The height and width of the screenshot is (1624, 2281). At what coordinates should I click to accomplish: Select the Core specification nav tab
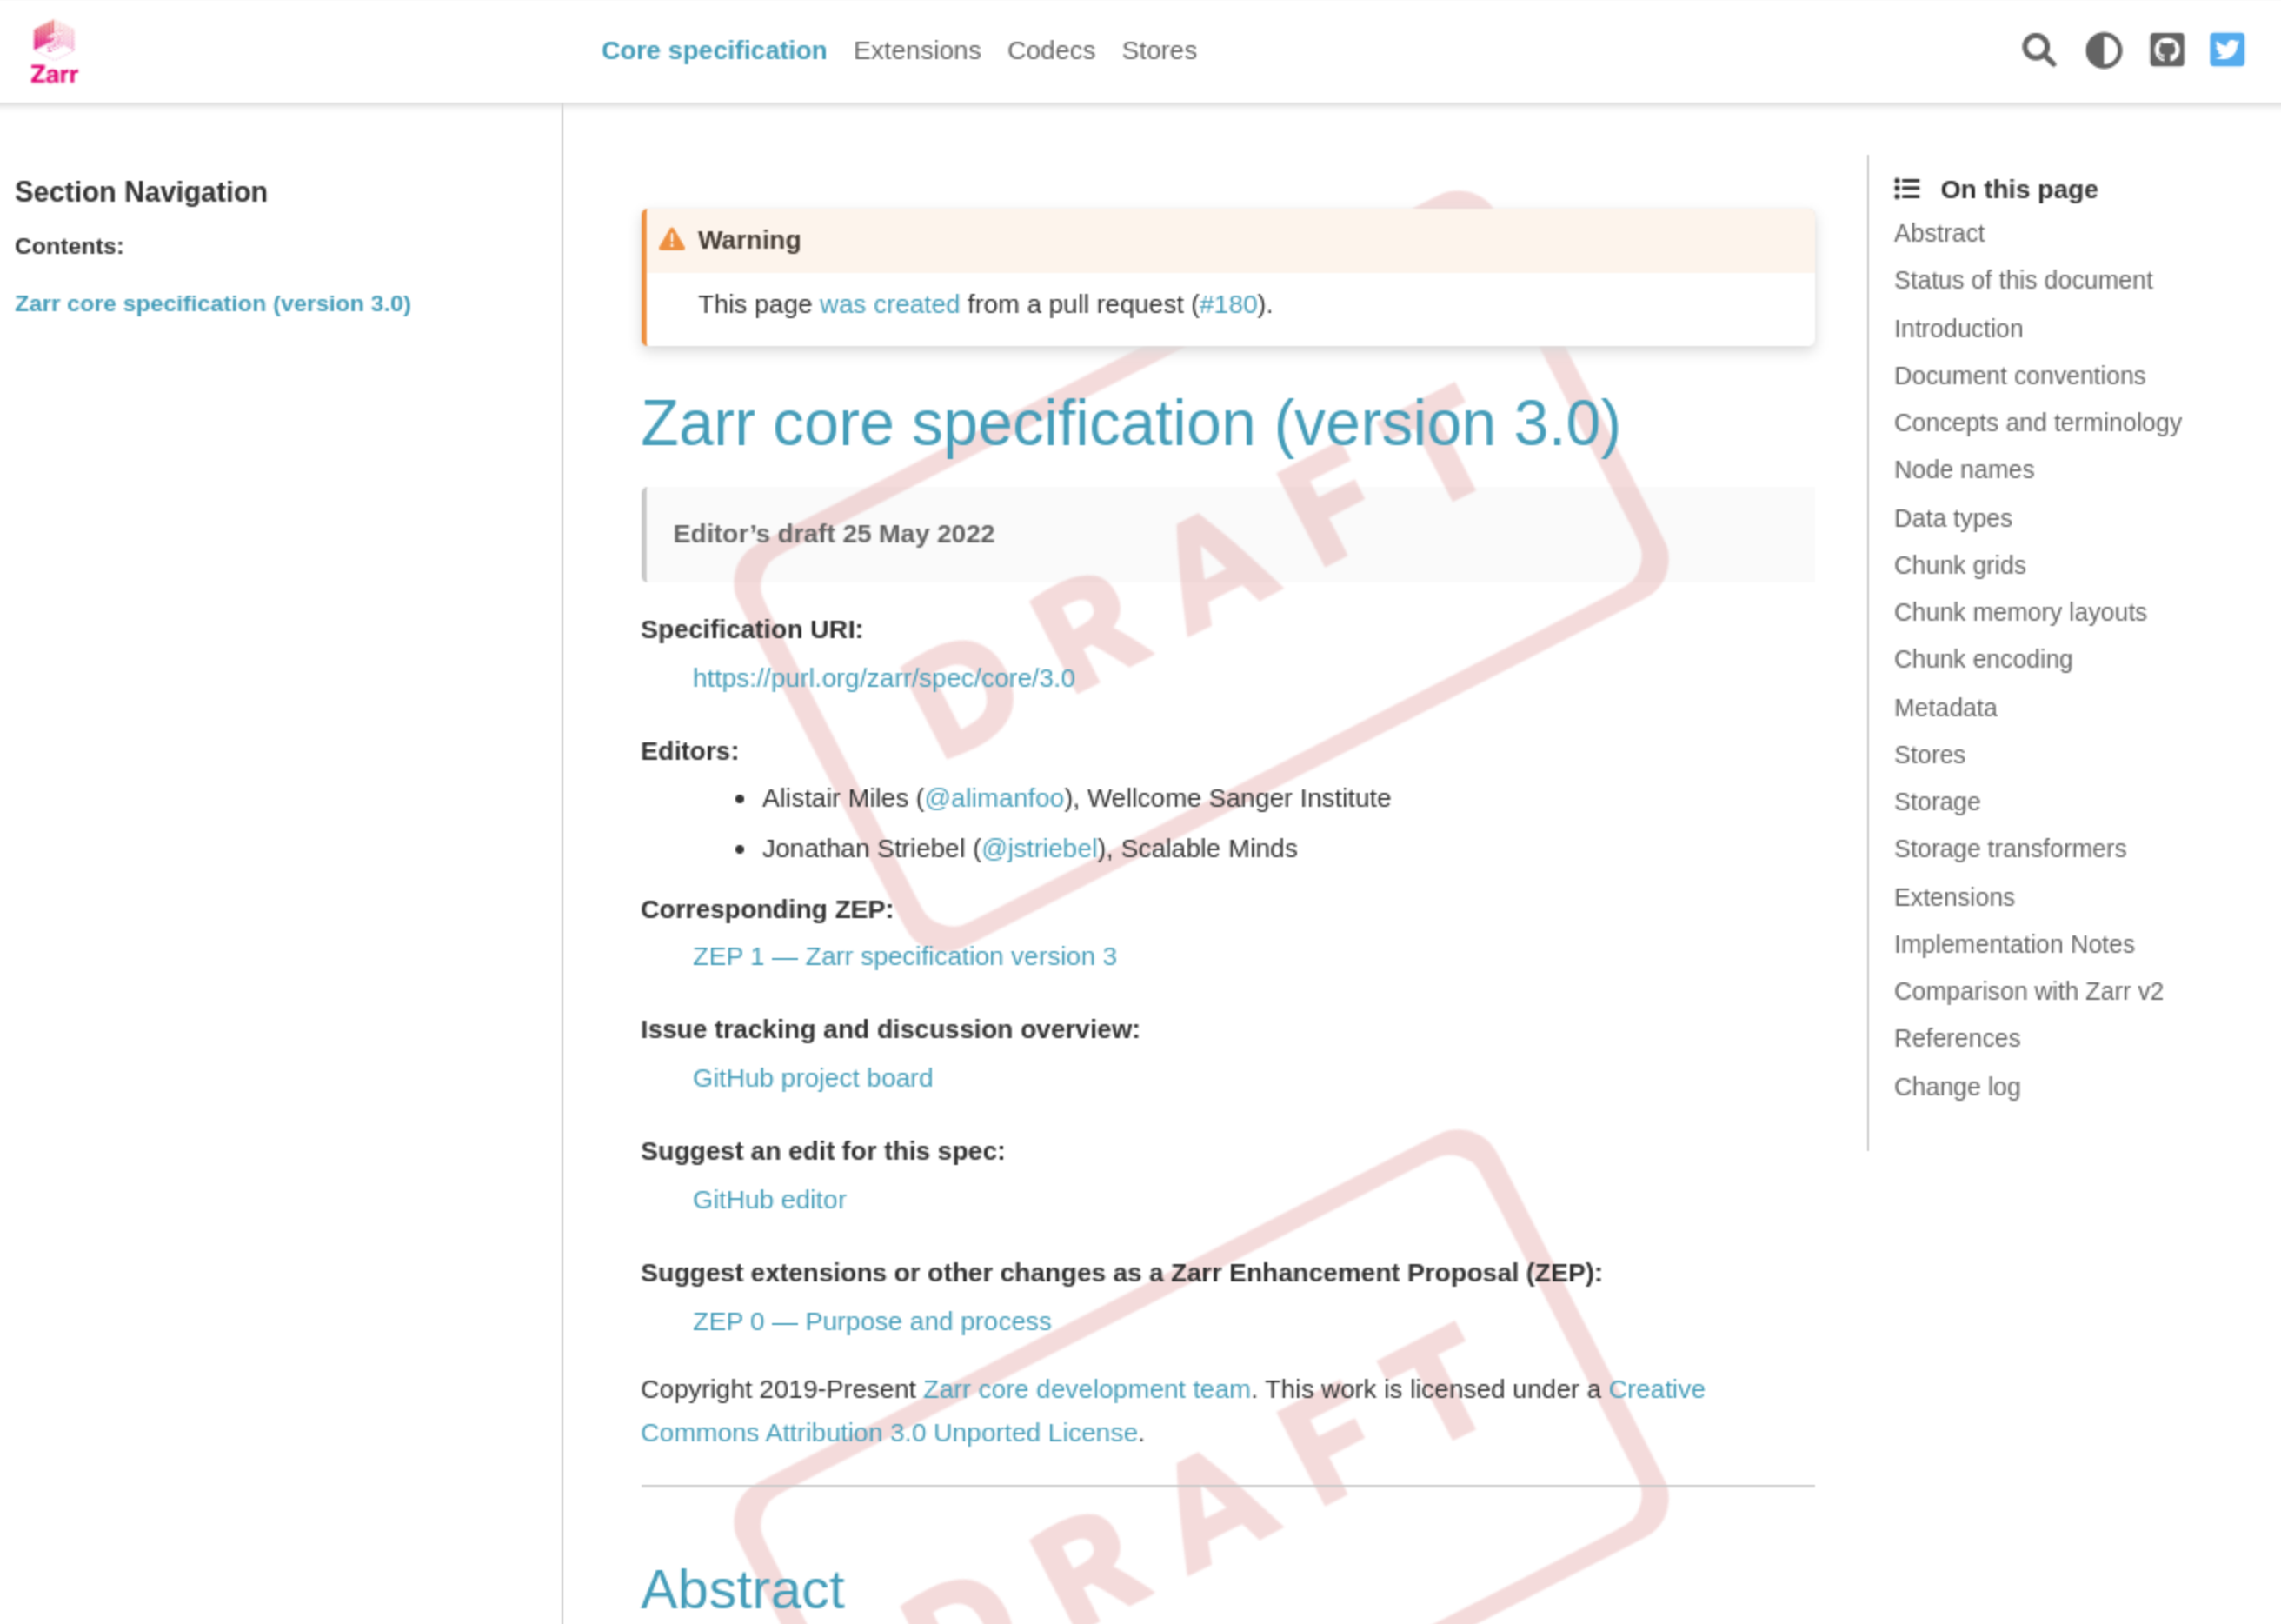pyautogui.click(x=713, y=50)
